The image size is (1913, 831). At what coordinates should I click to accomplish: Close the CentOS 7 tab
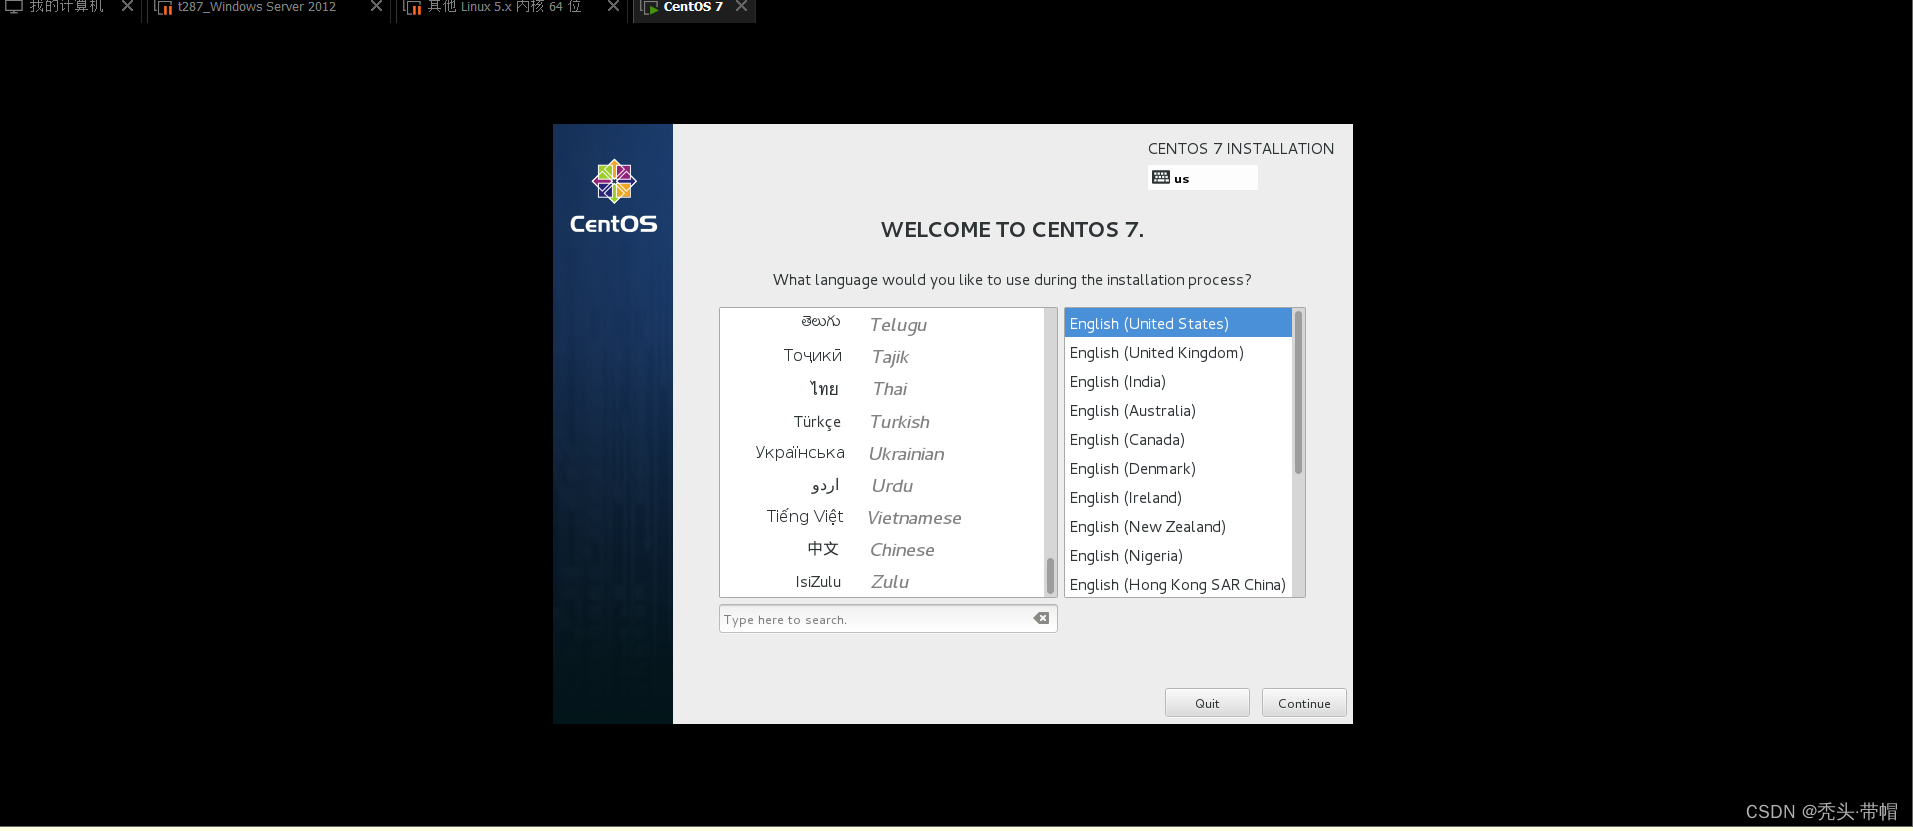741,6
